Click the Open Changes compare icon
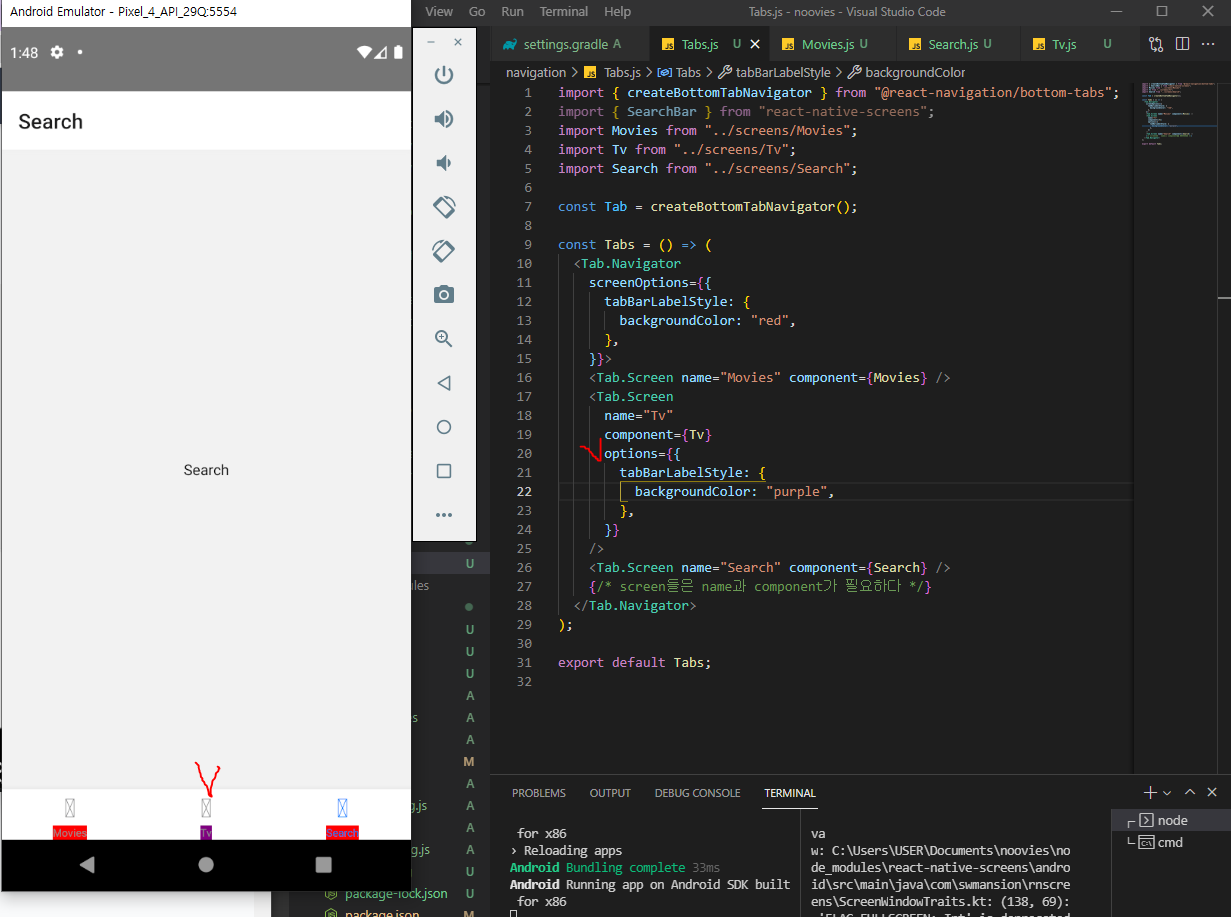Viewport: 1231px width, 917px height. (1156, 44)
